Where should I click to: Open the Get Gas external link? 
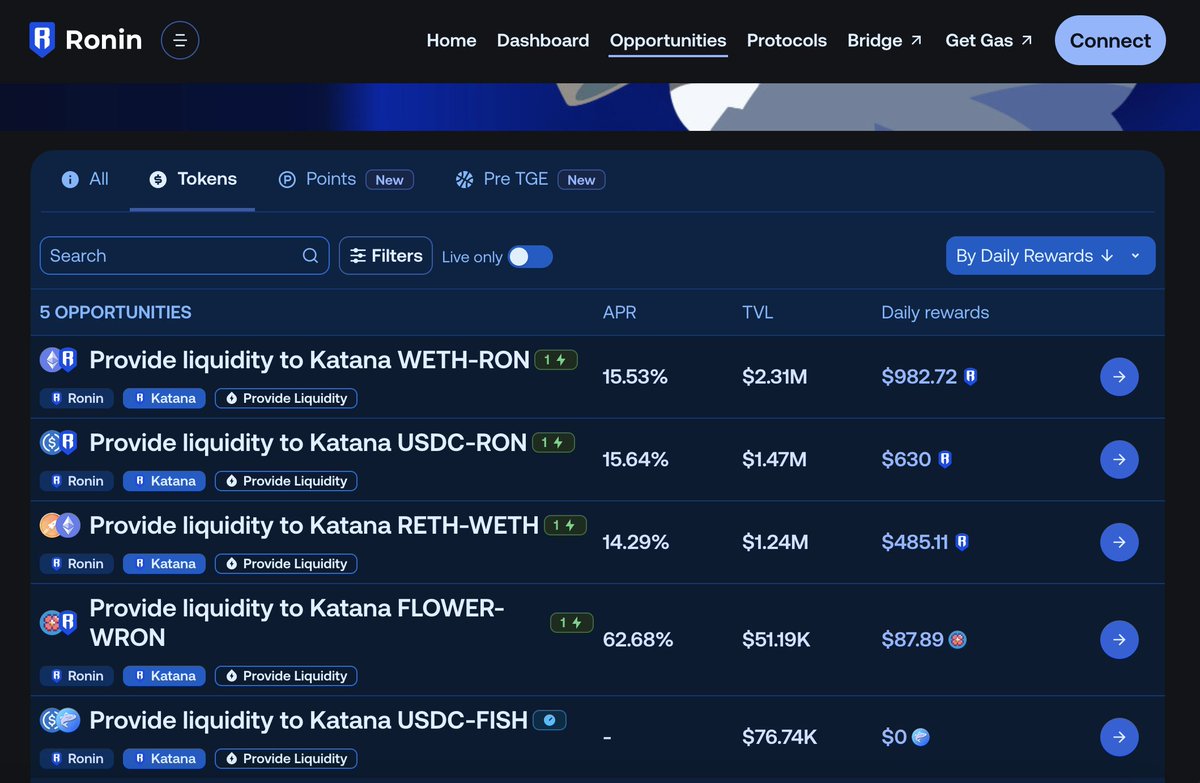(x=990, y=41)
